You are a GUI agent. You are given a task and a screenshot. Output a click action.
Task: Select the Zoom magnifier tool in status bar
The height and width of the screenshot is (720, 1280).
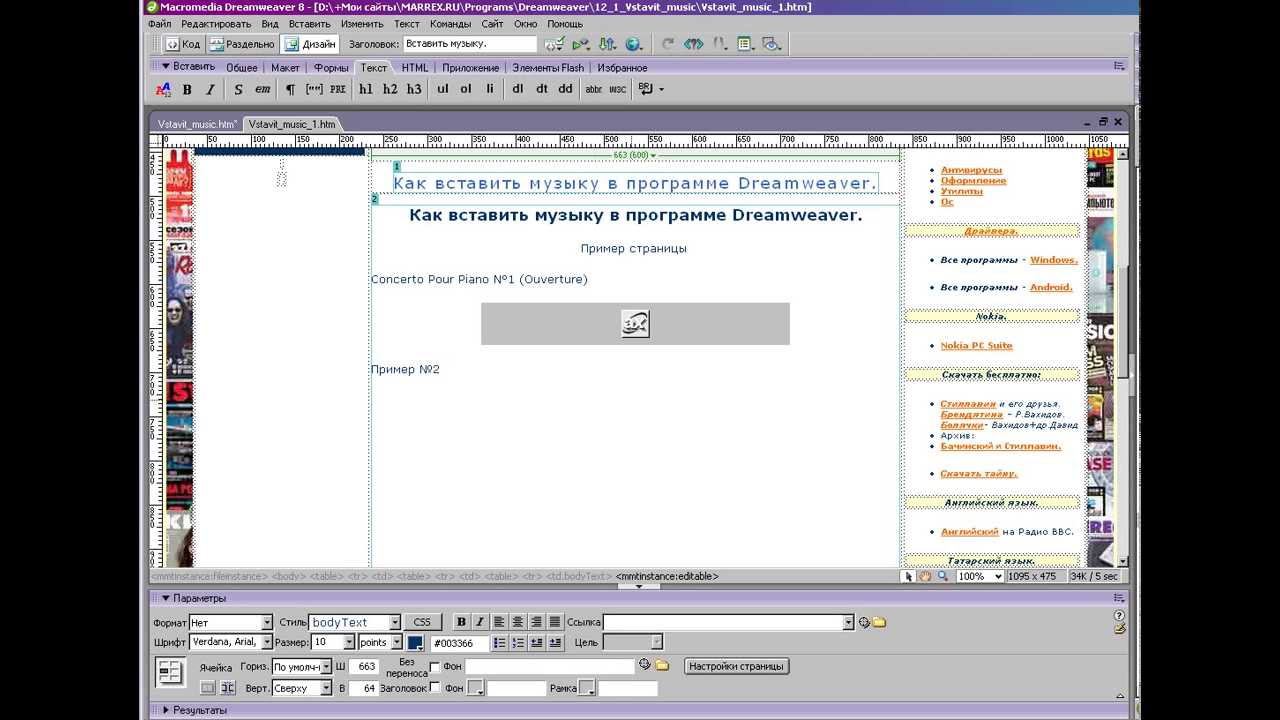pos(942,576)
